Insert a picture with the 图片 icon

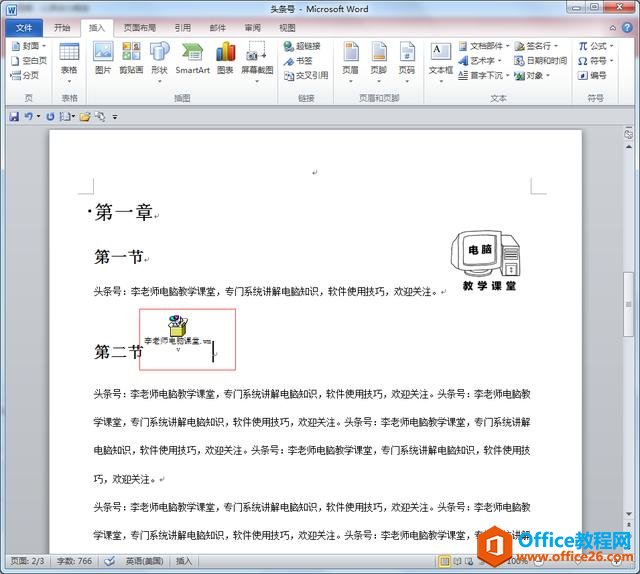(103, 58)
